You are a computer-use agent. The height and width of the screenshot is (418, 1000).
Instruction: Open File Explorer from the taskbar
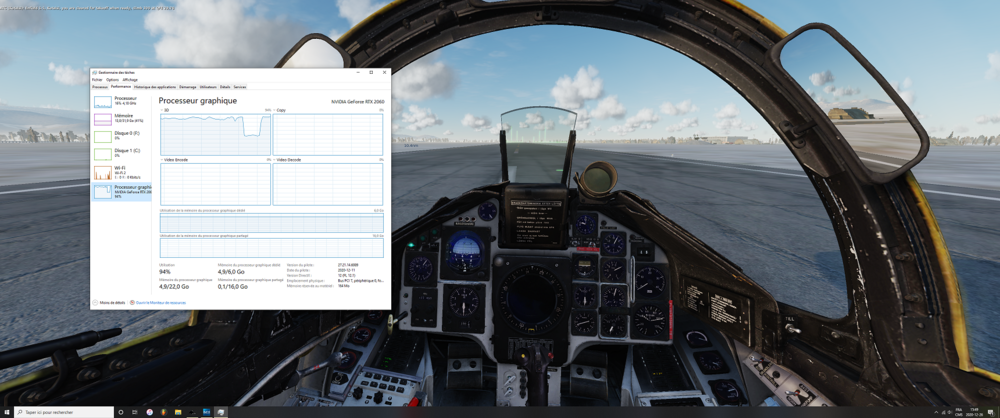178,412
